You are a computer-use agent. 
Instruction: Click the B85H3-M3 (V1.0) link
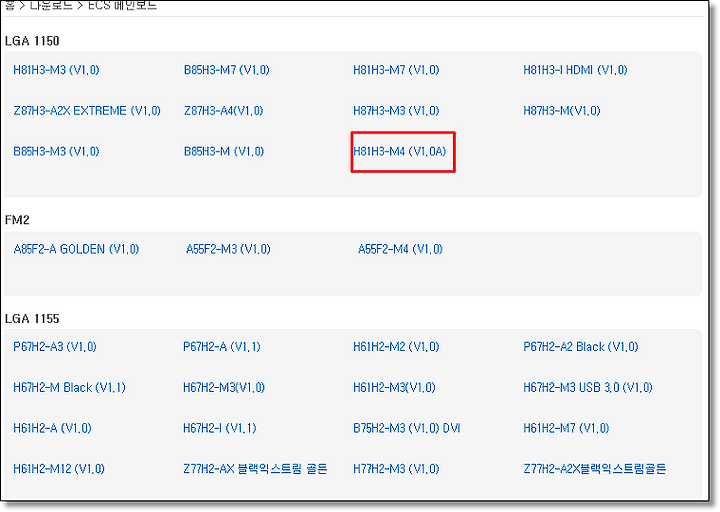click(x=56, y=152)
